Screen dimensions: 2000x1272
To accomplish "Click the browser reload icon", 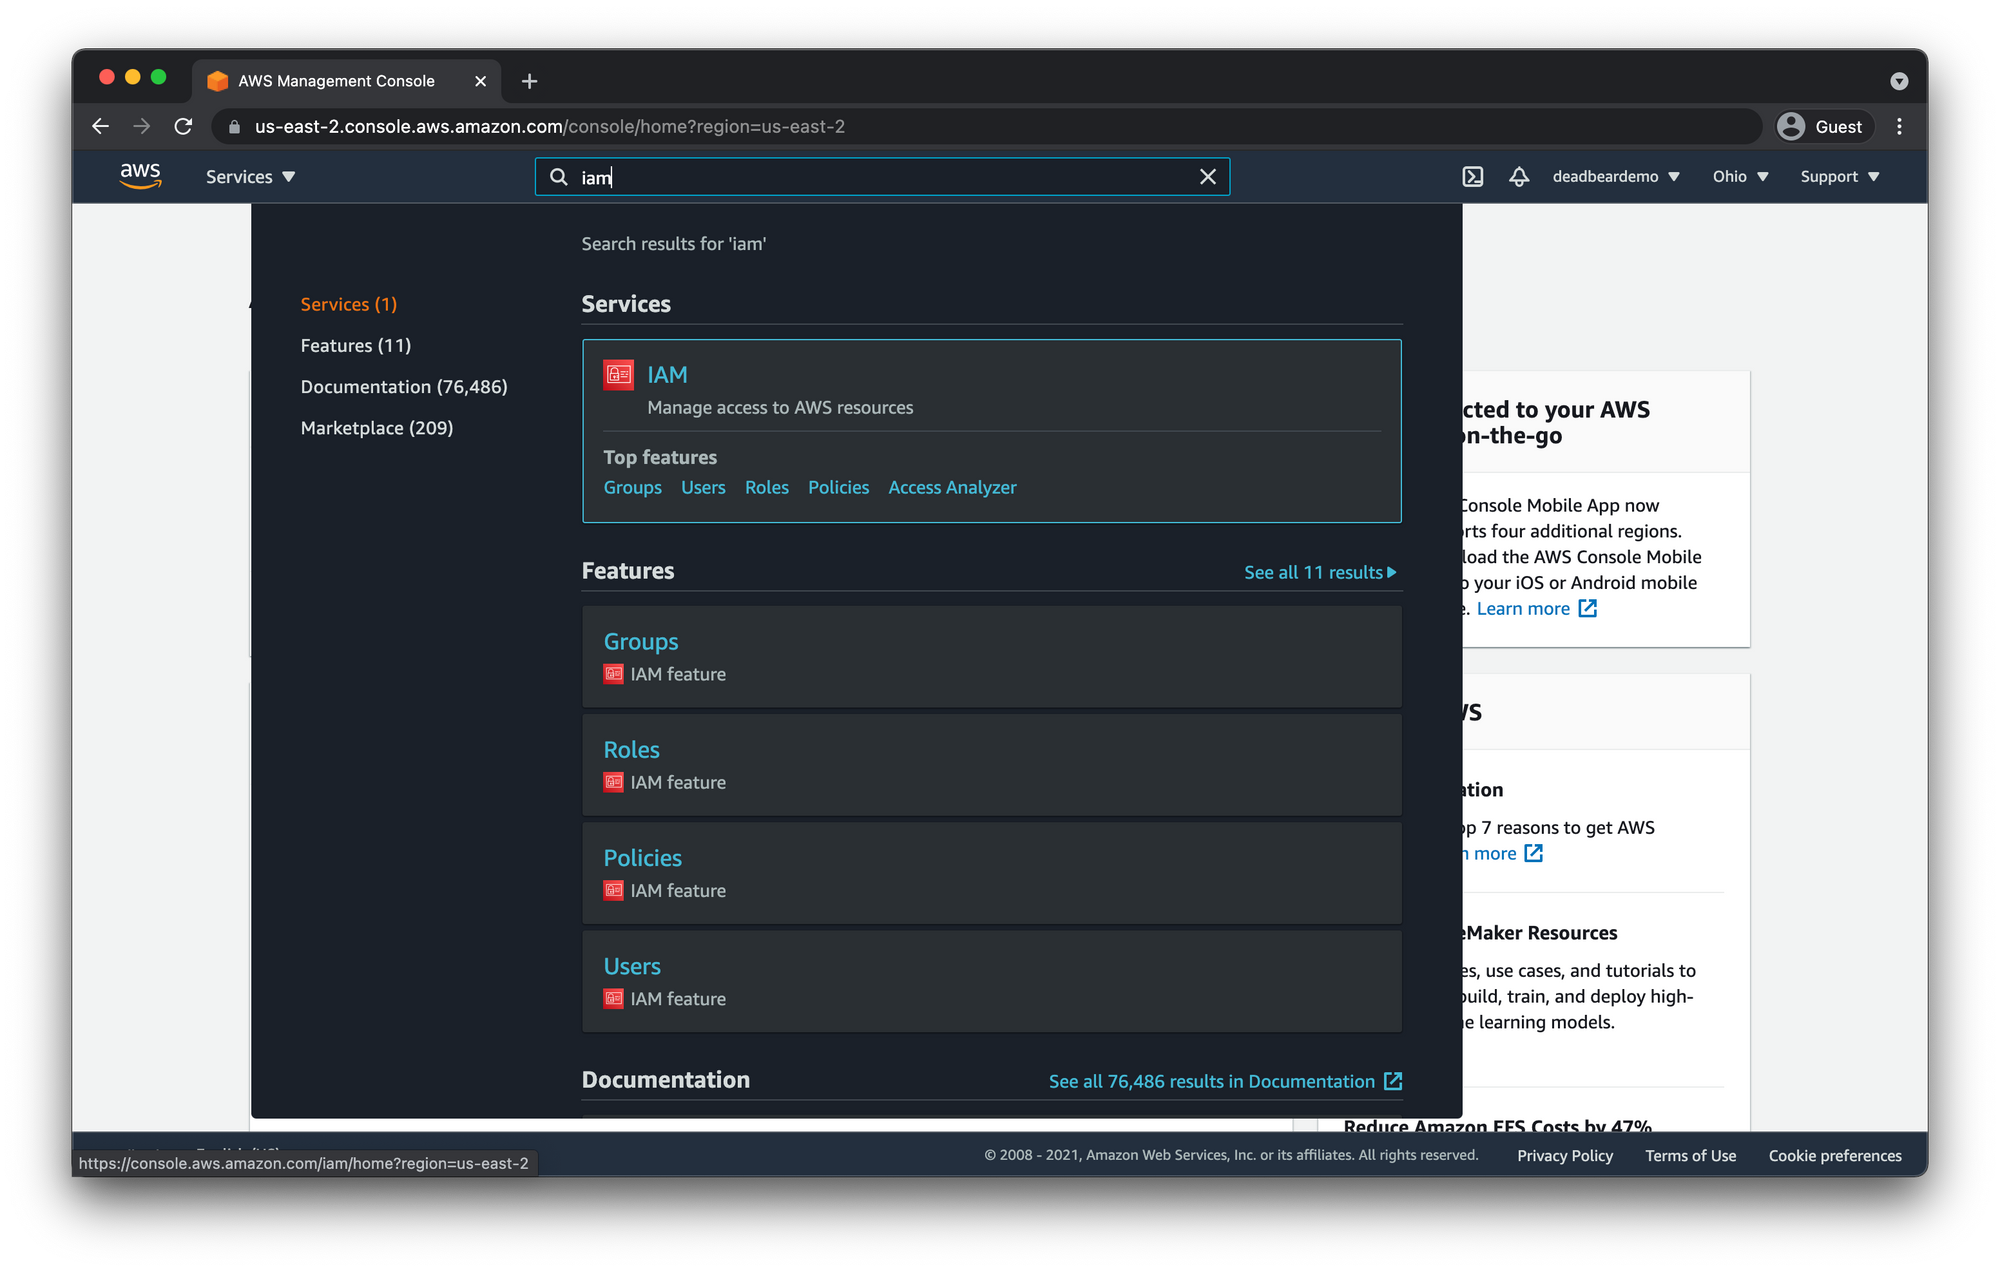I will [x=183, y=127].
